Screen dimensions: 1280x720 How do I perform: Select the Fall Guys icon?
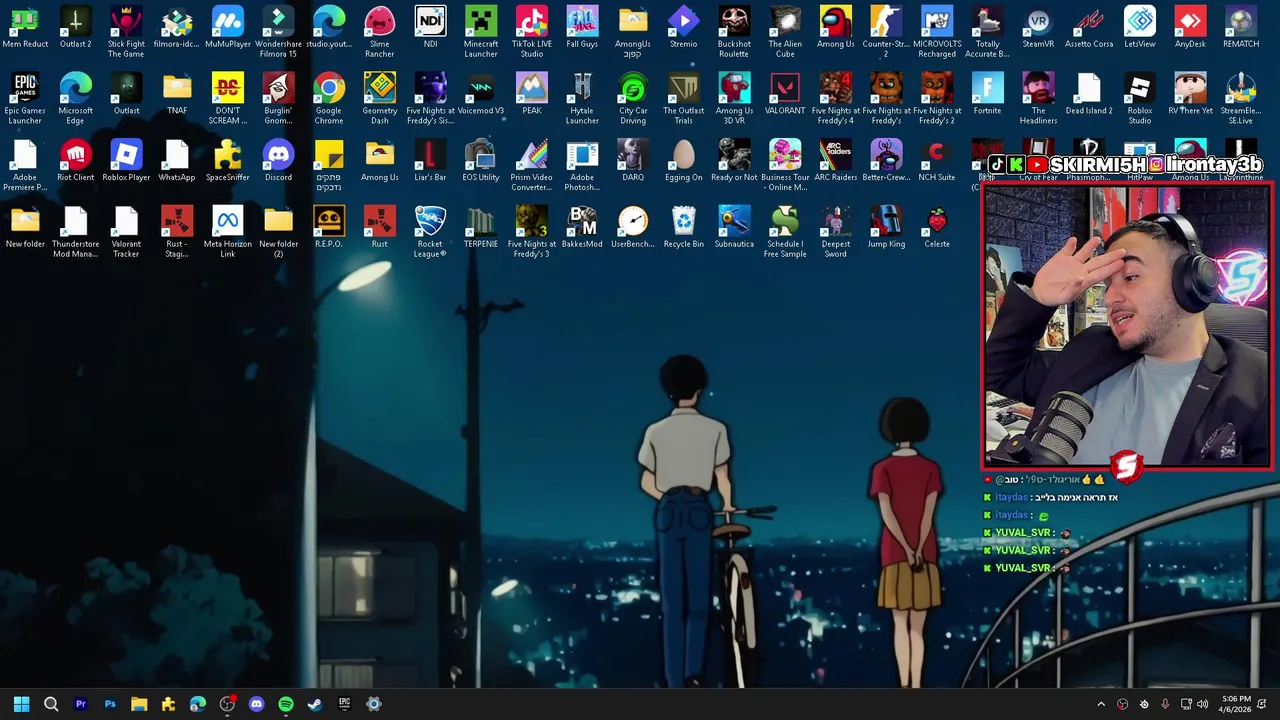pos(582,28)
